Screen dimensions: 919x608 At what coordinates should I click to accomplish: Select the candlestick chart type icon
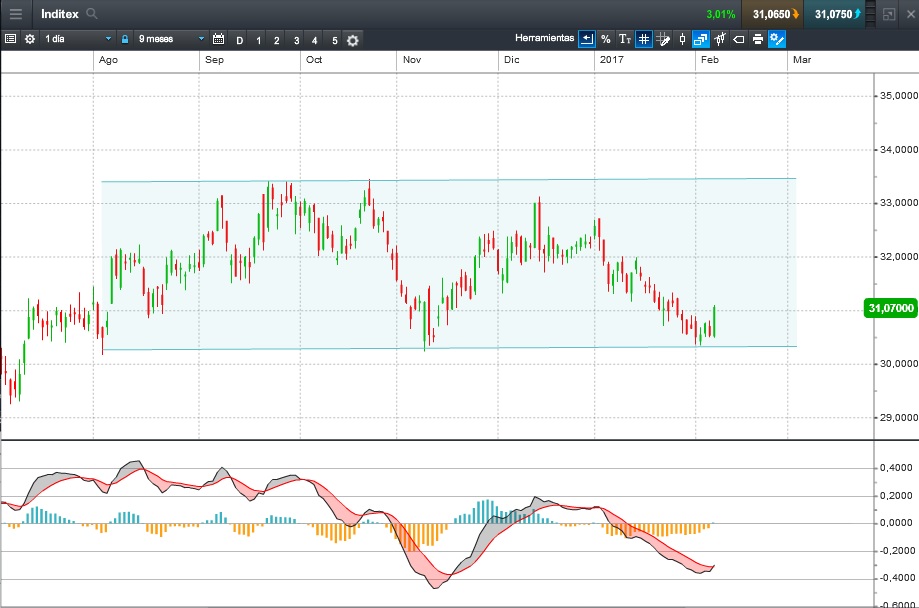click(x=682, y=39)
